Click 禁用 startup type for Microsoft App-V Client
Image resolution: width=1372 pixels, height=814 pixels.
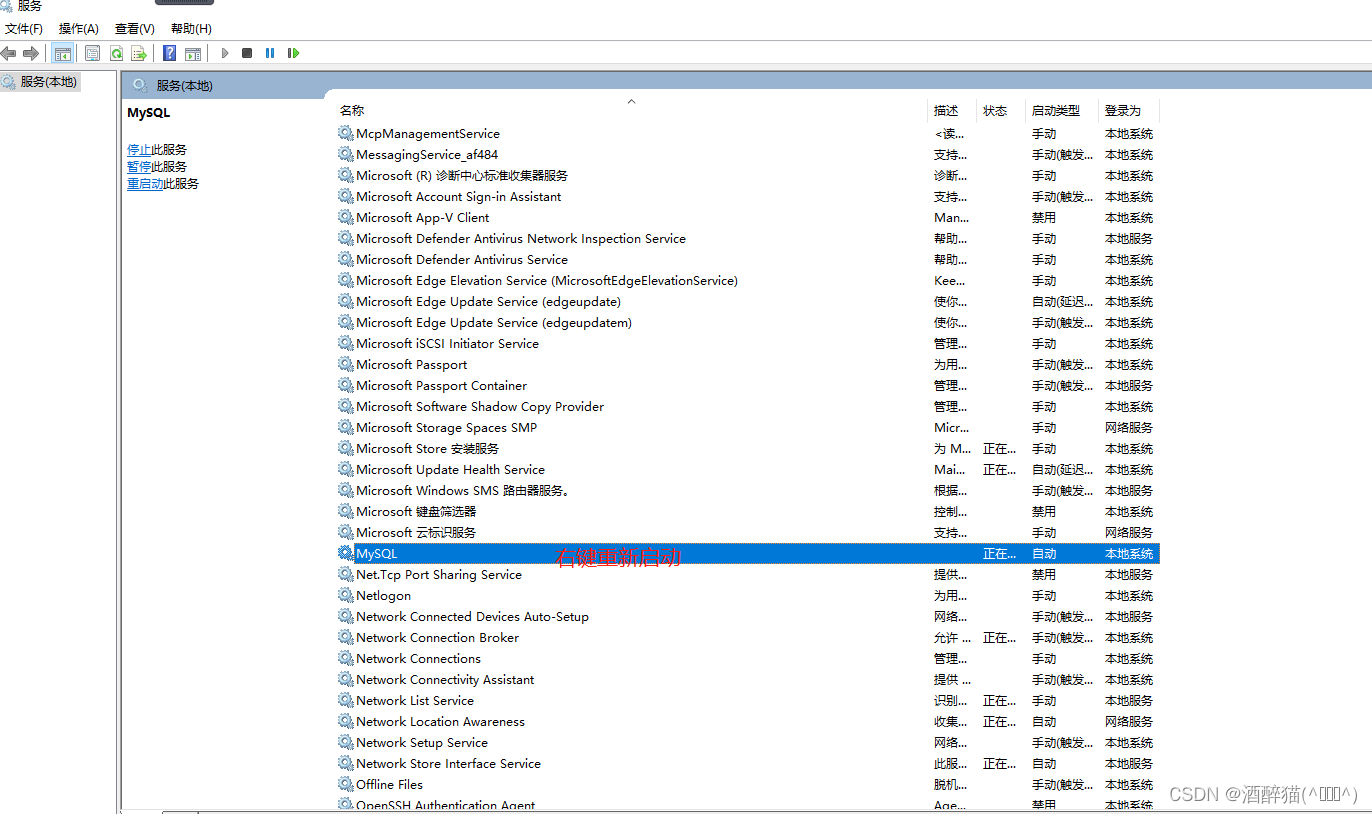[1044, 217]
